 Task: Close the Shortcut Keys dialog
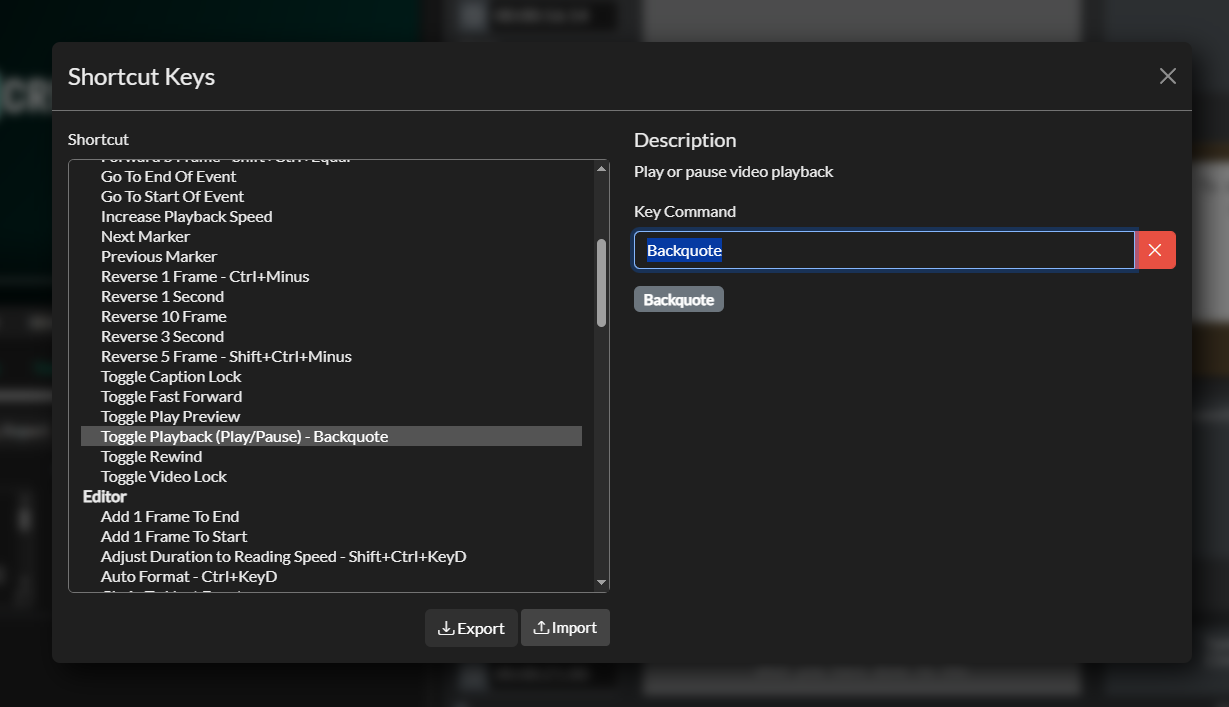point(1167,76)
